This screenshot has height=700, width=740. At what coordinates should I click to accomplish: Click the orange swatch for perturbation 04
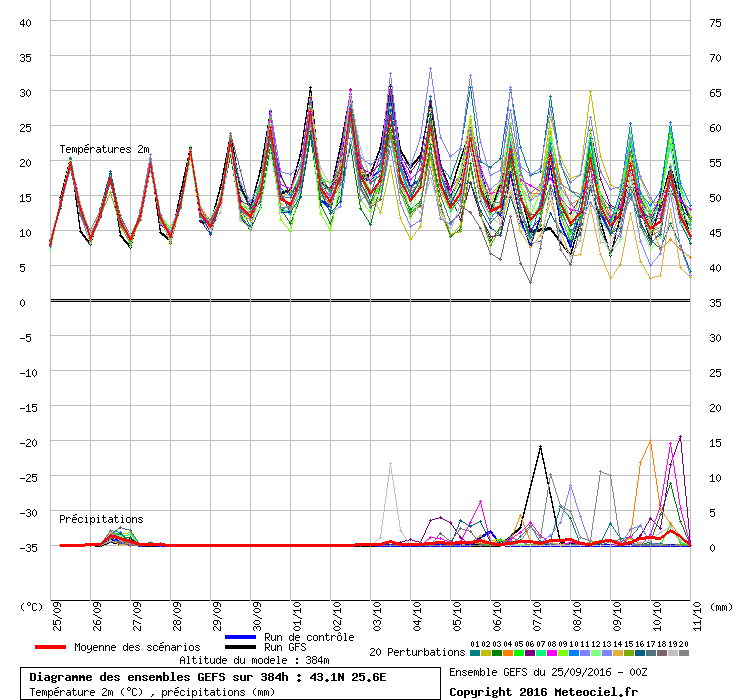point(508,653)
